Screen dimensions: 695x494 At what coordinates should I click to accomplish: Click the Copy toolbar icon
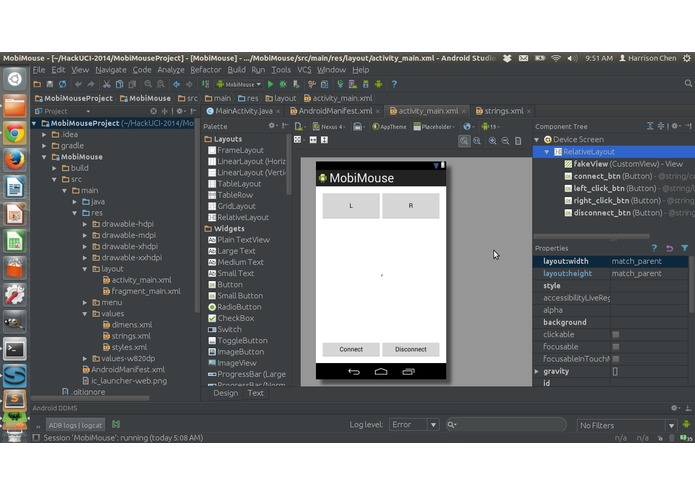click(119, 84)
